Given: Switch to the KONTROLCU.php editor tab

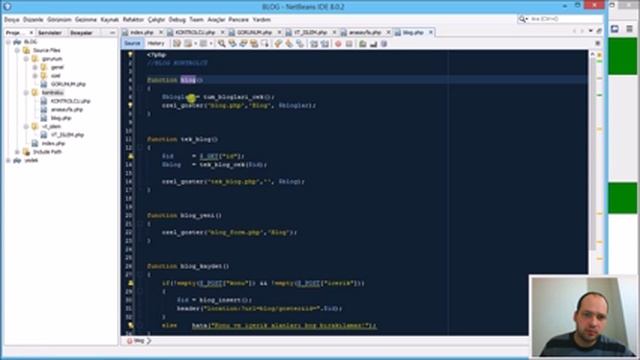Looking at the screenshot, I should (196, 32).
